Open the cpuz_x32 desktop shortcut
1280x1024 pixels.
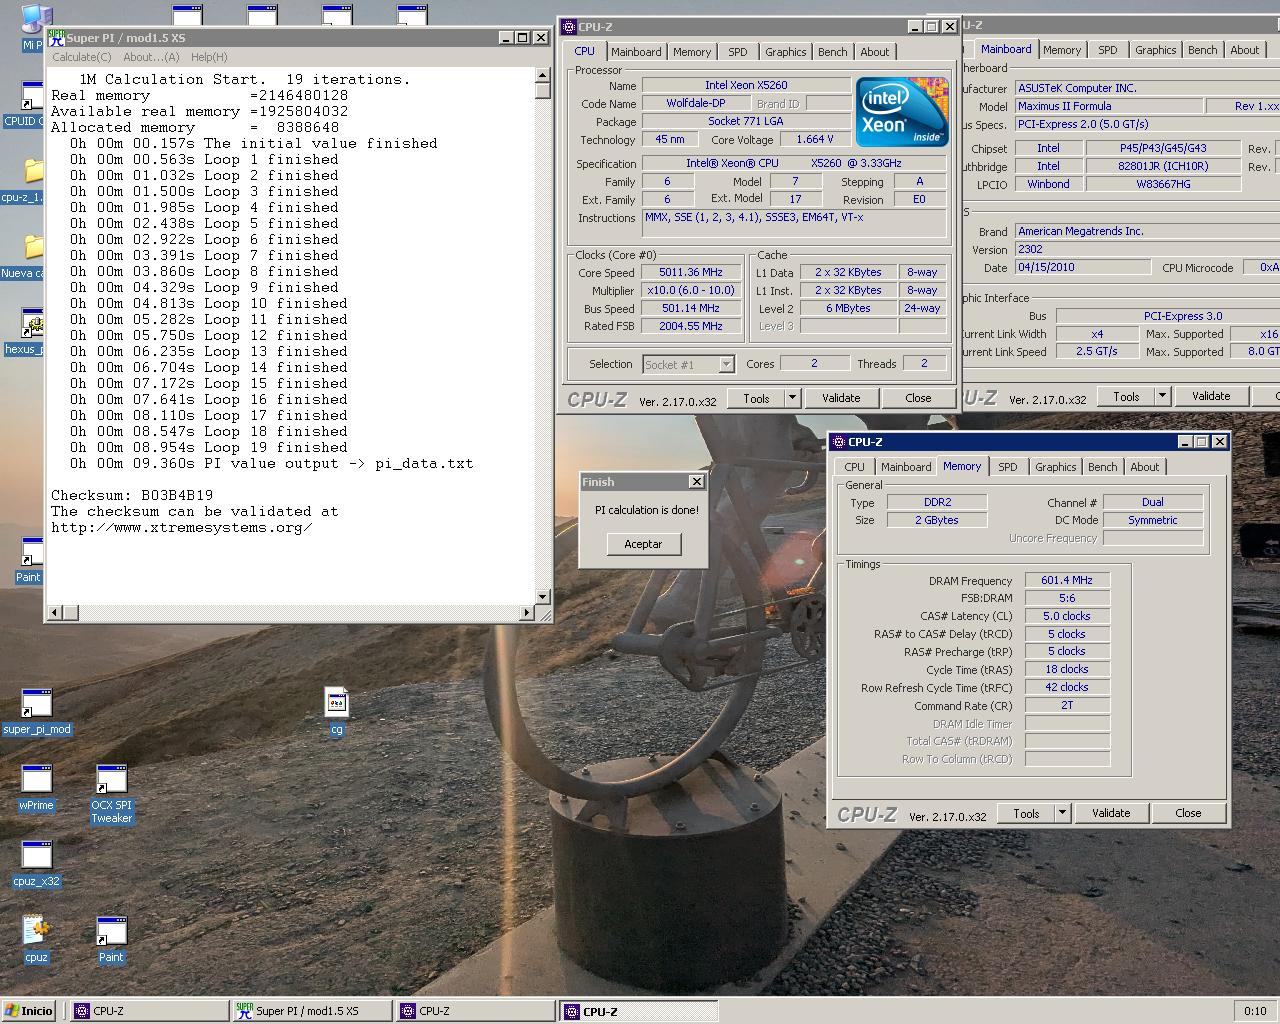click(36, 856)
